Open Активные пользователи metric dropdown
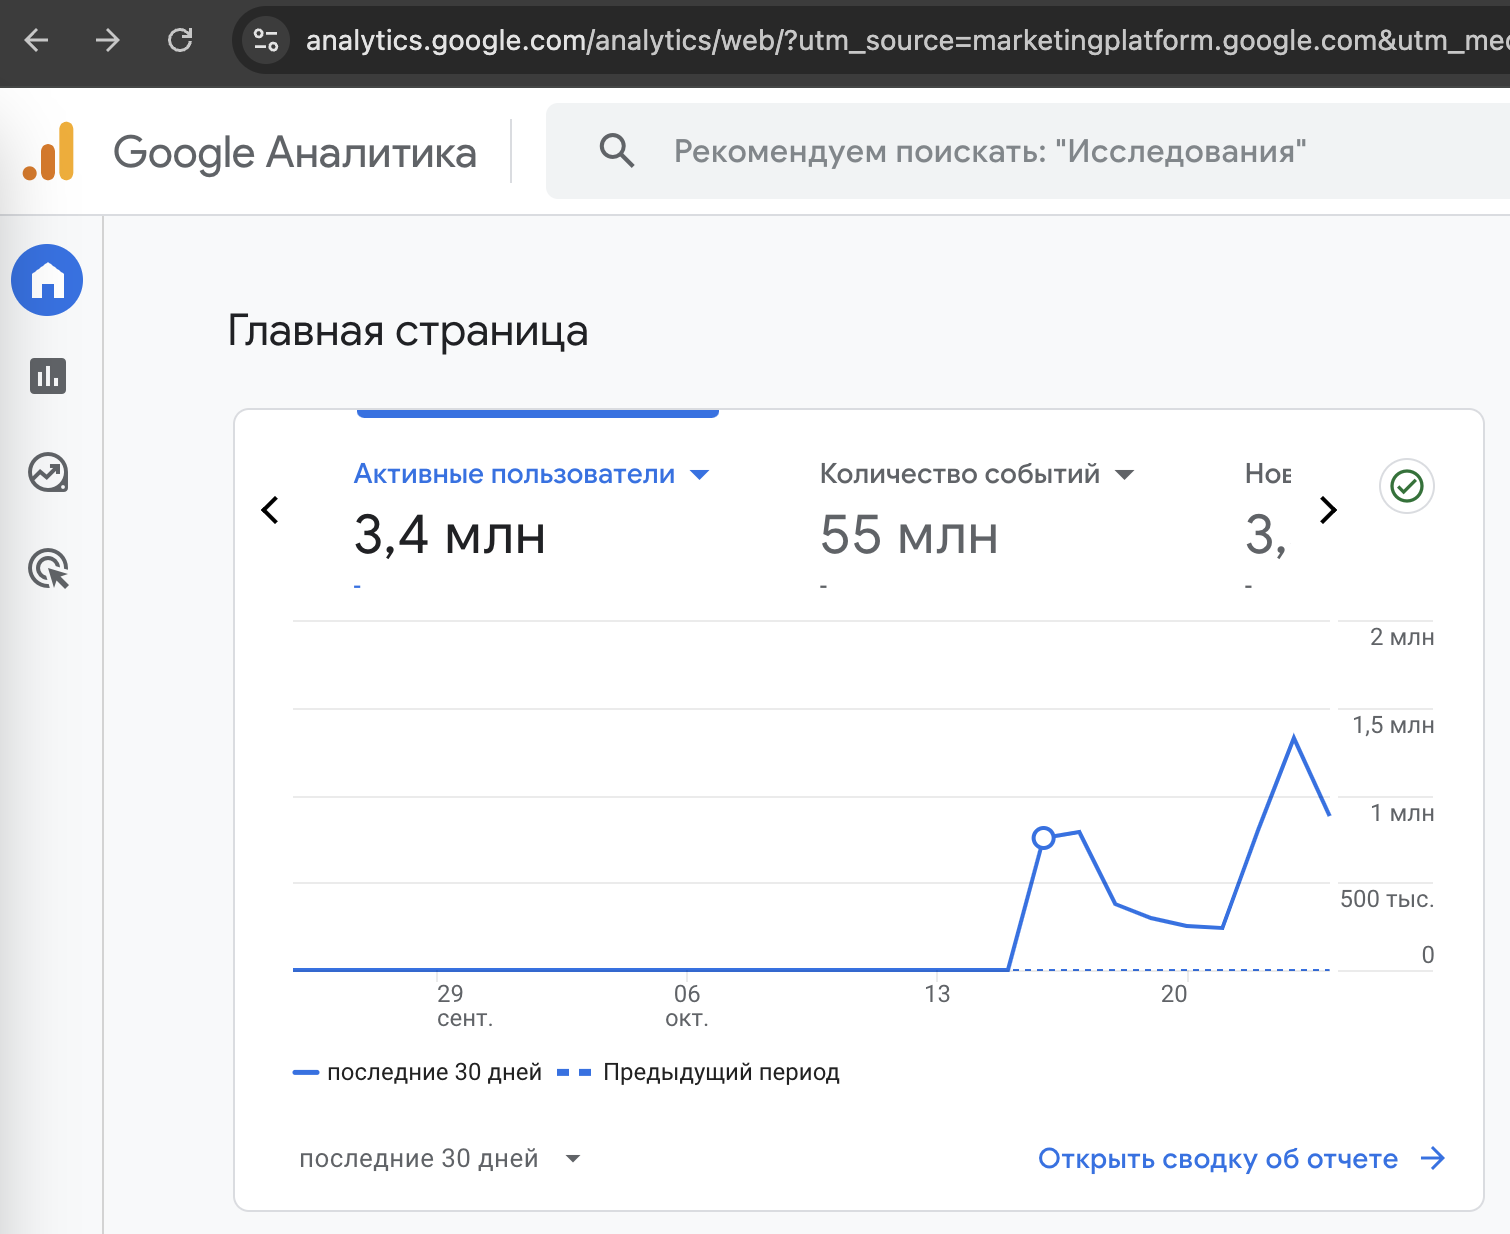 (x=699, y=474)
